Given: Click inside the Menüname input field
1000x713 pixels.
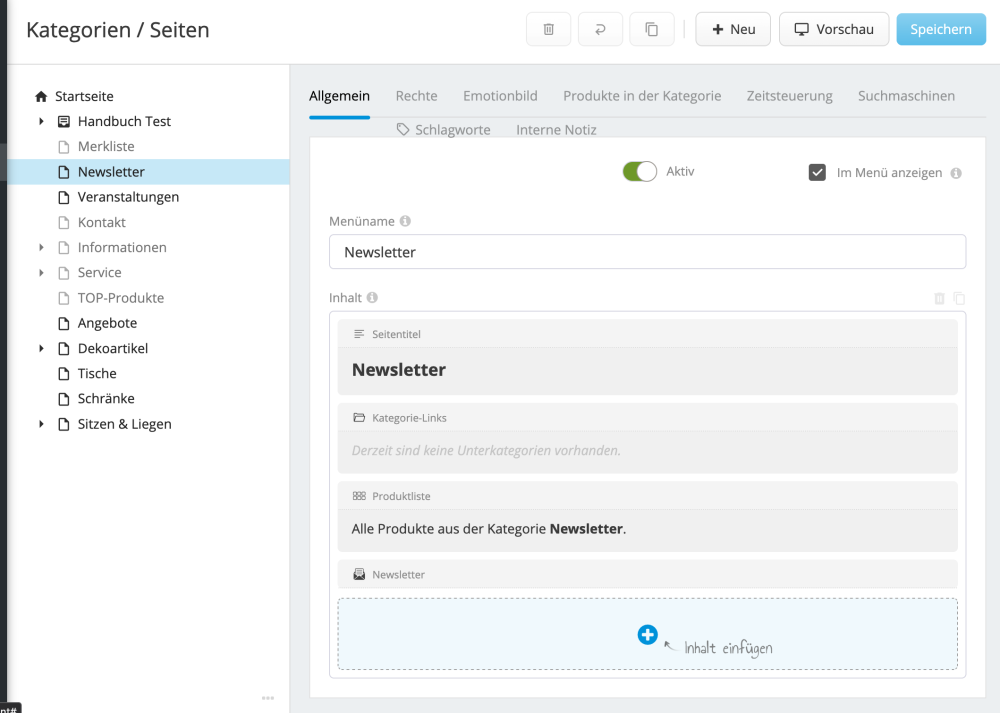Looking at the screenshot, I should click(647, 251).
